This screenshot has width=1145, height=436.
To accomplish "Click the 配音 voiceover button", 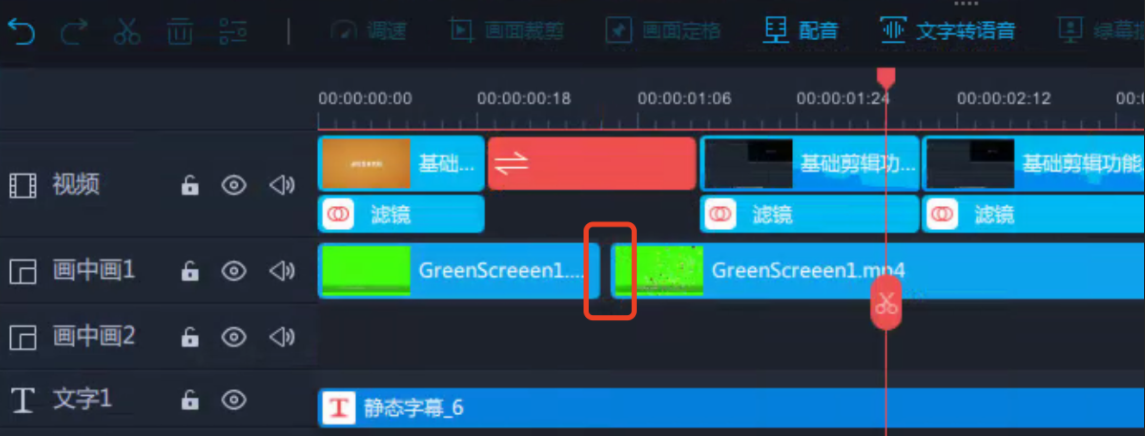I will tap(801, 31).
